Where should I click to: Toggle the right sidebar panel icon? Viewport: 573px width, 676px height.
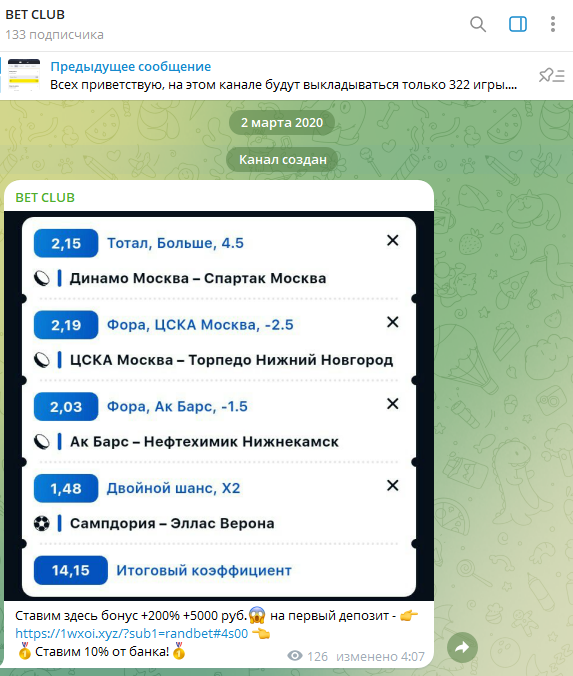(x=517, y=24)
